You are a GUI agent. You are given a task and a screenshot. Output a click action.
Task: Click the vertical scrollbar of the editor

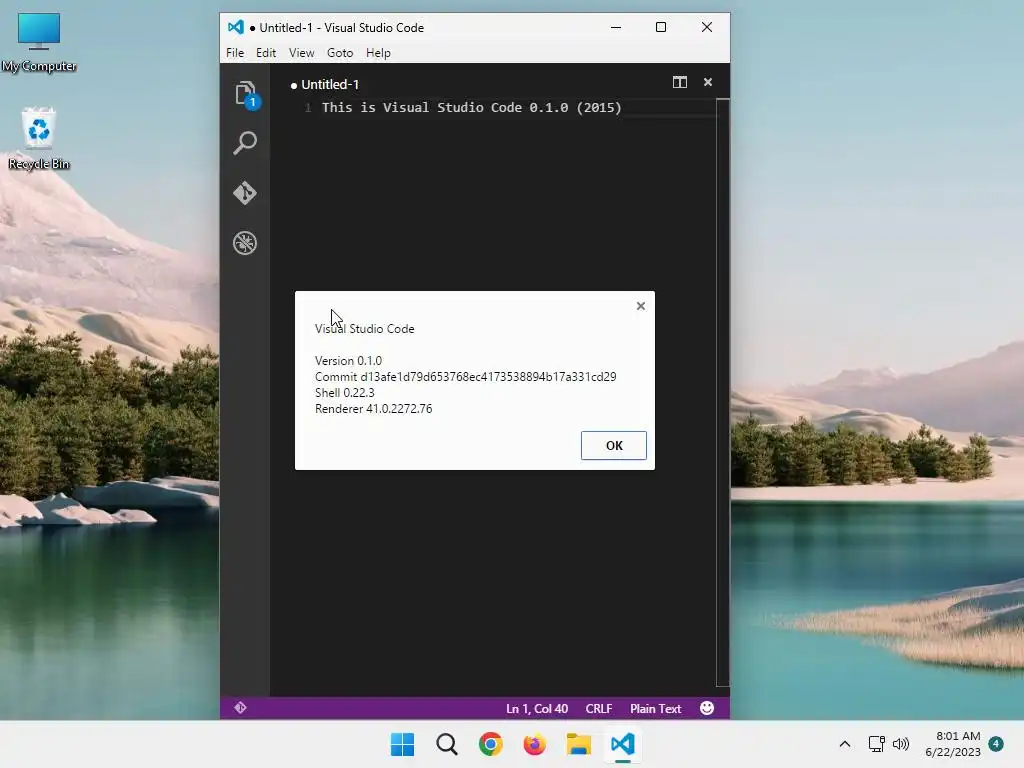click(x=722, y=392)
